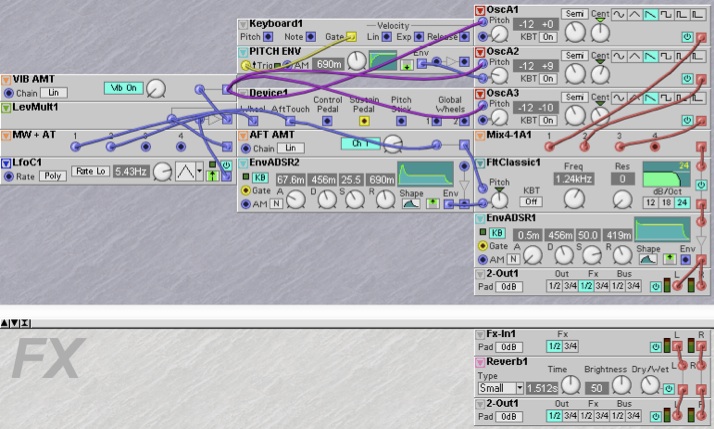The width and height of the screenshot is (714, 429).
Task: Adjust the FltClassic1 Freq knob
Action: pyautogui.click(x=573, y=198)
